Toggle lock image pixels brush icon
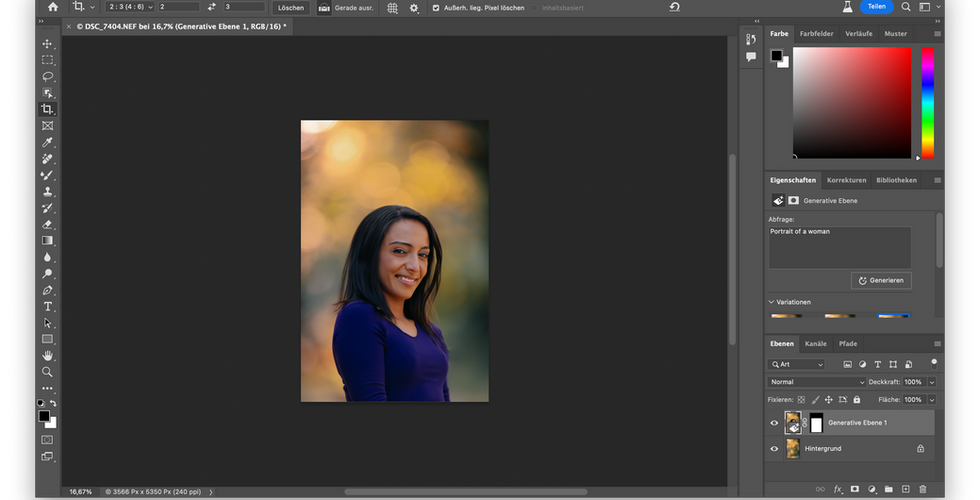The width and height of the screenshot is (980, 500). pyautogui.click(x=815, y=399)
